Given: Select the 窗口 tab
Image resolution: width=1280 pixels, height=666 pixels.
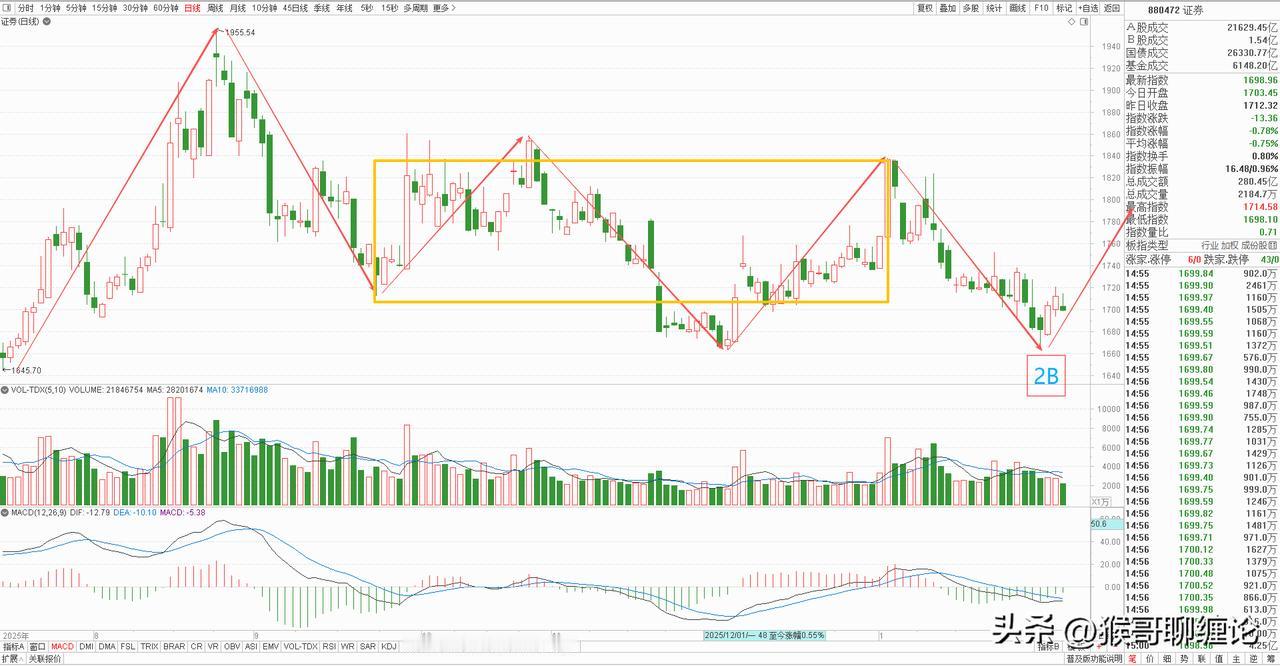Looking at the screenshot, I should pyautogui.click(x=38, y=647).
